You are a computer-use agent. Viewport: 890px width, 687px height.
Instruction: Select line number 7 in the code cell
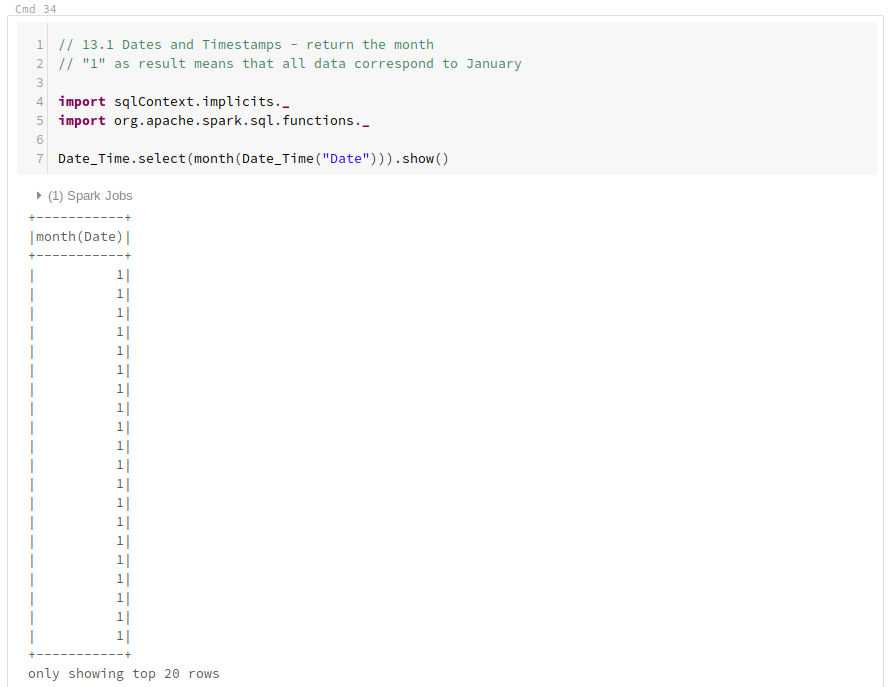(39, 158)
